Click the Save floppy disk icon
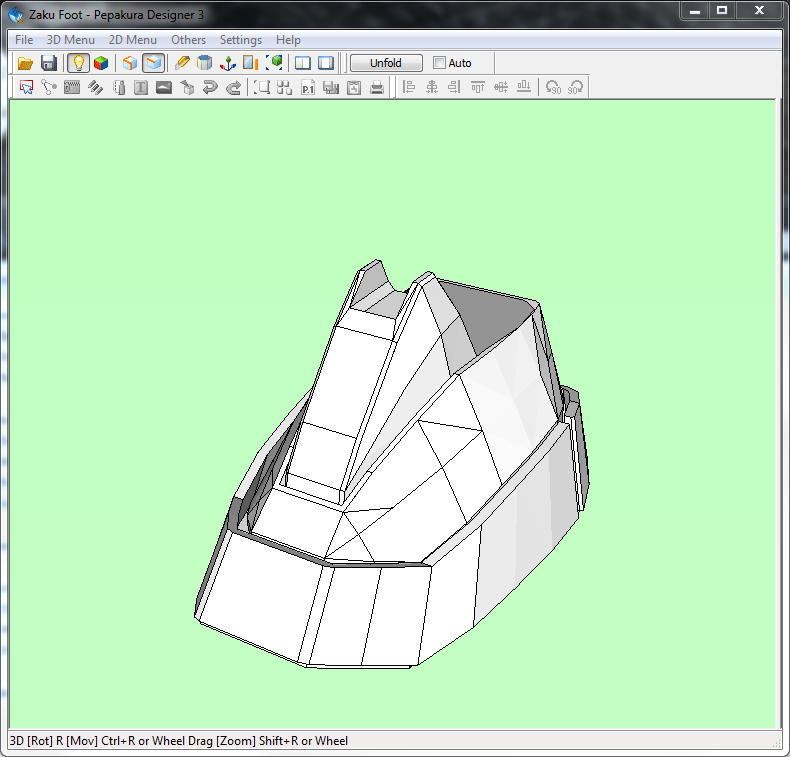The image size is (790, 757). (x=48, y=63)
